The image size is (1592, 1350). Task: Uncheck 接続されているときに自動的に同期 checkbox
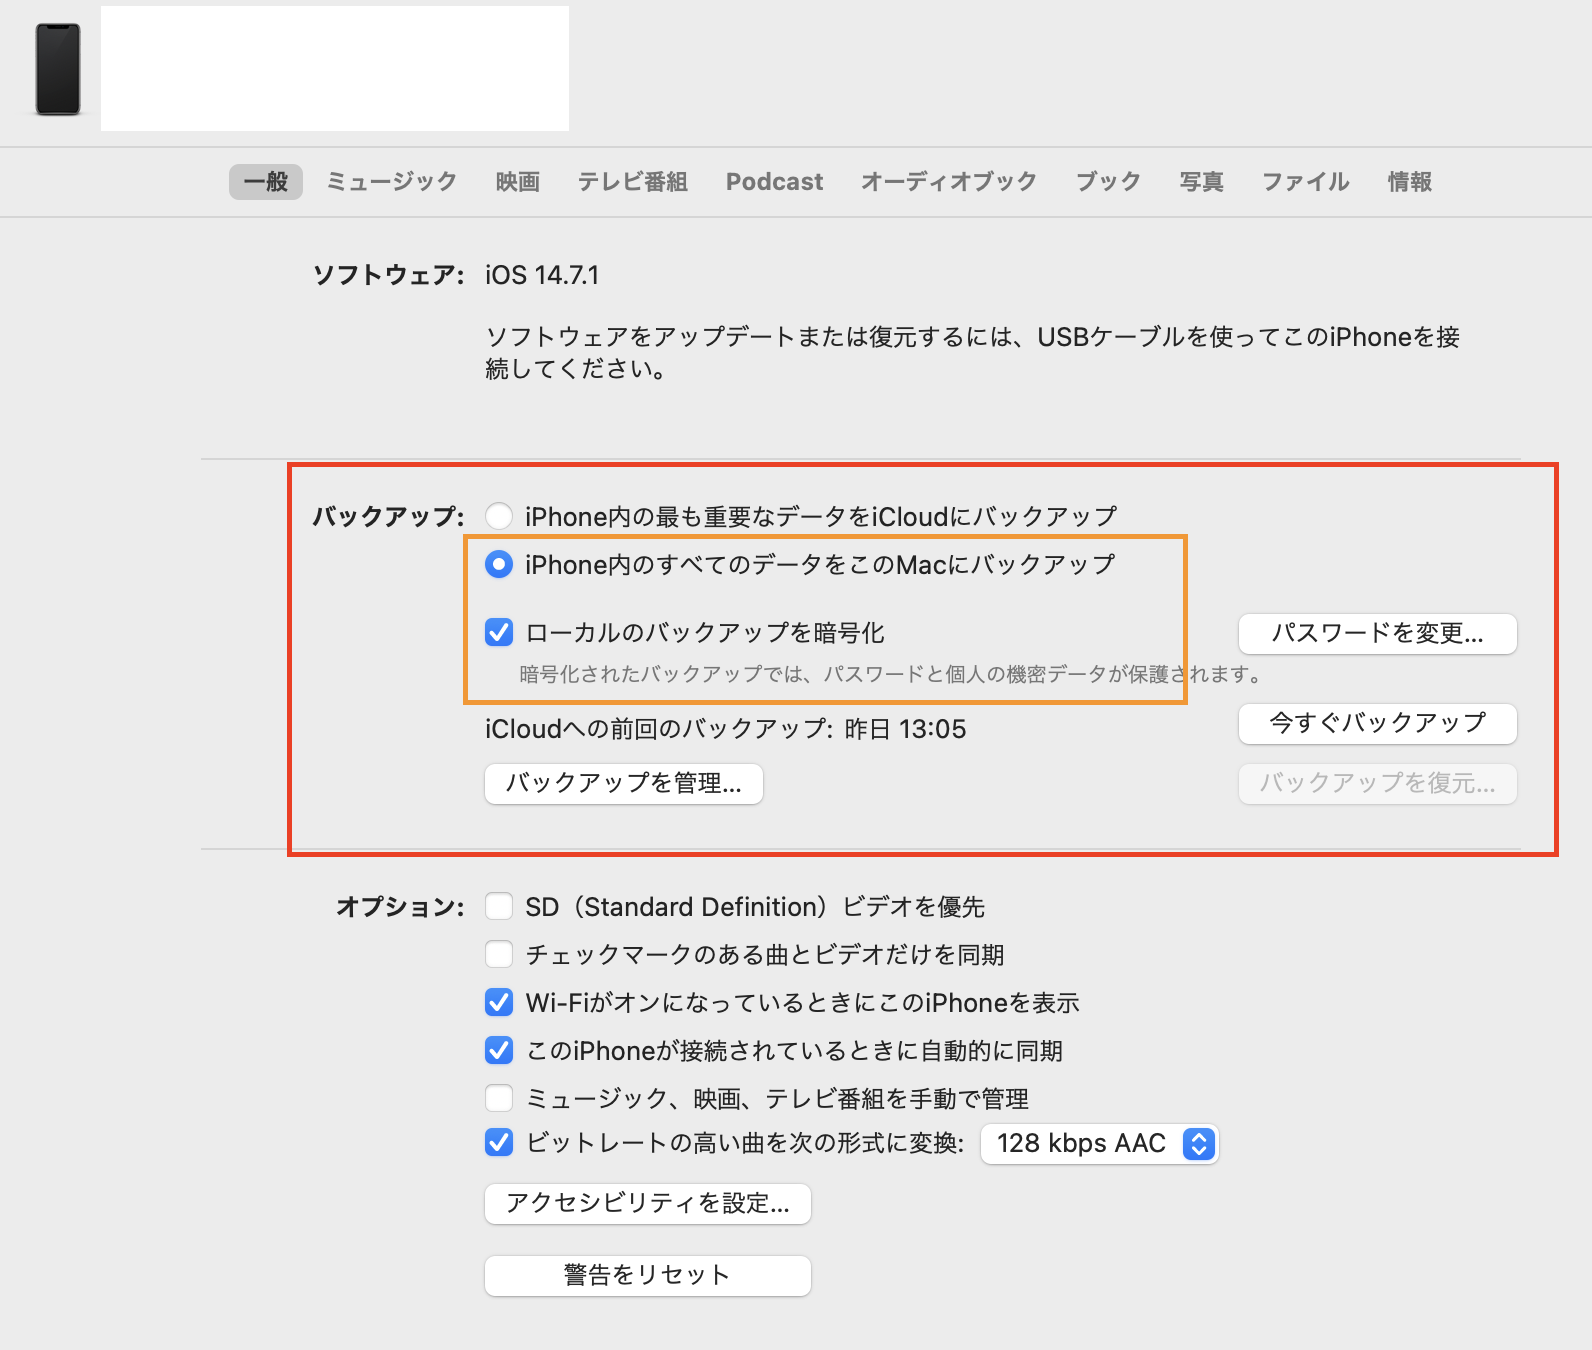499,1050
